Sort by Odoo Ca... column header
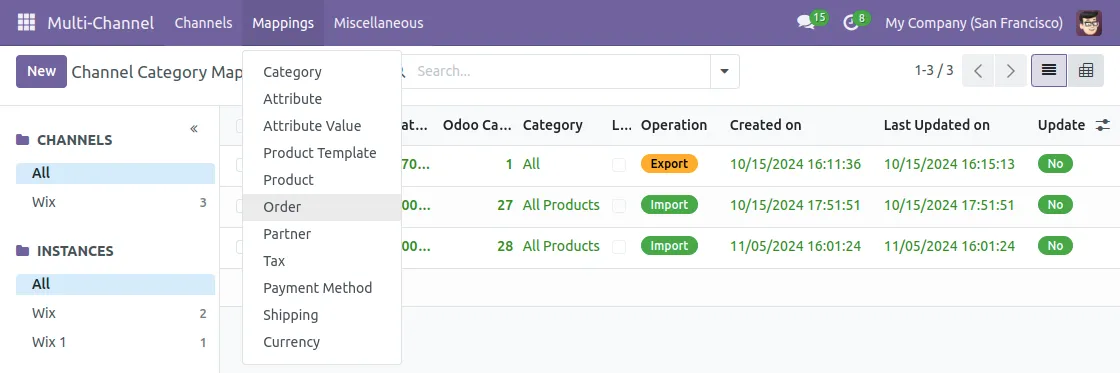This screenshot has width=1120, height=373. click(x=477, y=125)
